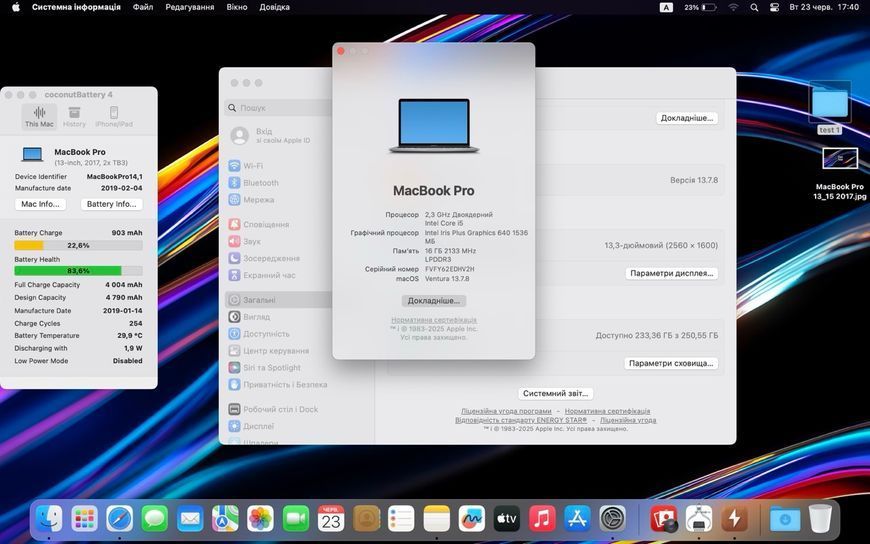Click Battery Info... button in coconutBattery
This screenshot has width=870, height=544.
pyautogui.click(x=112, y=204)
